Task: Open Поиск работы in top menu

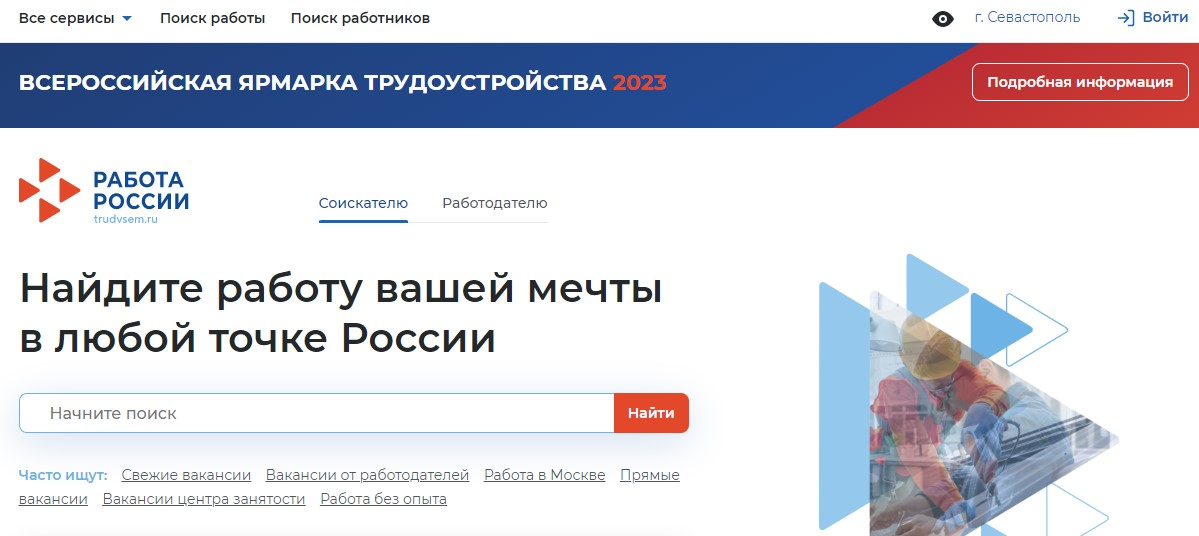Action: click(x=213, y=18)
